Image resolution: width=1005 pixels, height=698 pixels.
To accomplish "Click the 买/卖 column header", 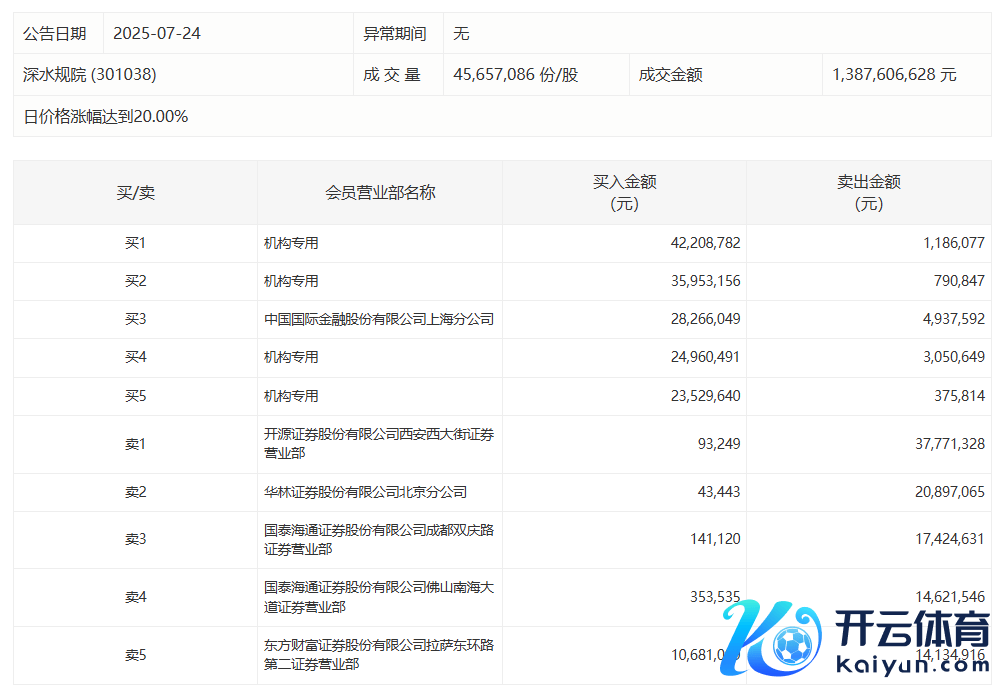I will tap(135, 192).
